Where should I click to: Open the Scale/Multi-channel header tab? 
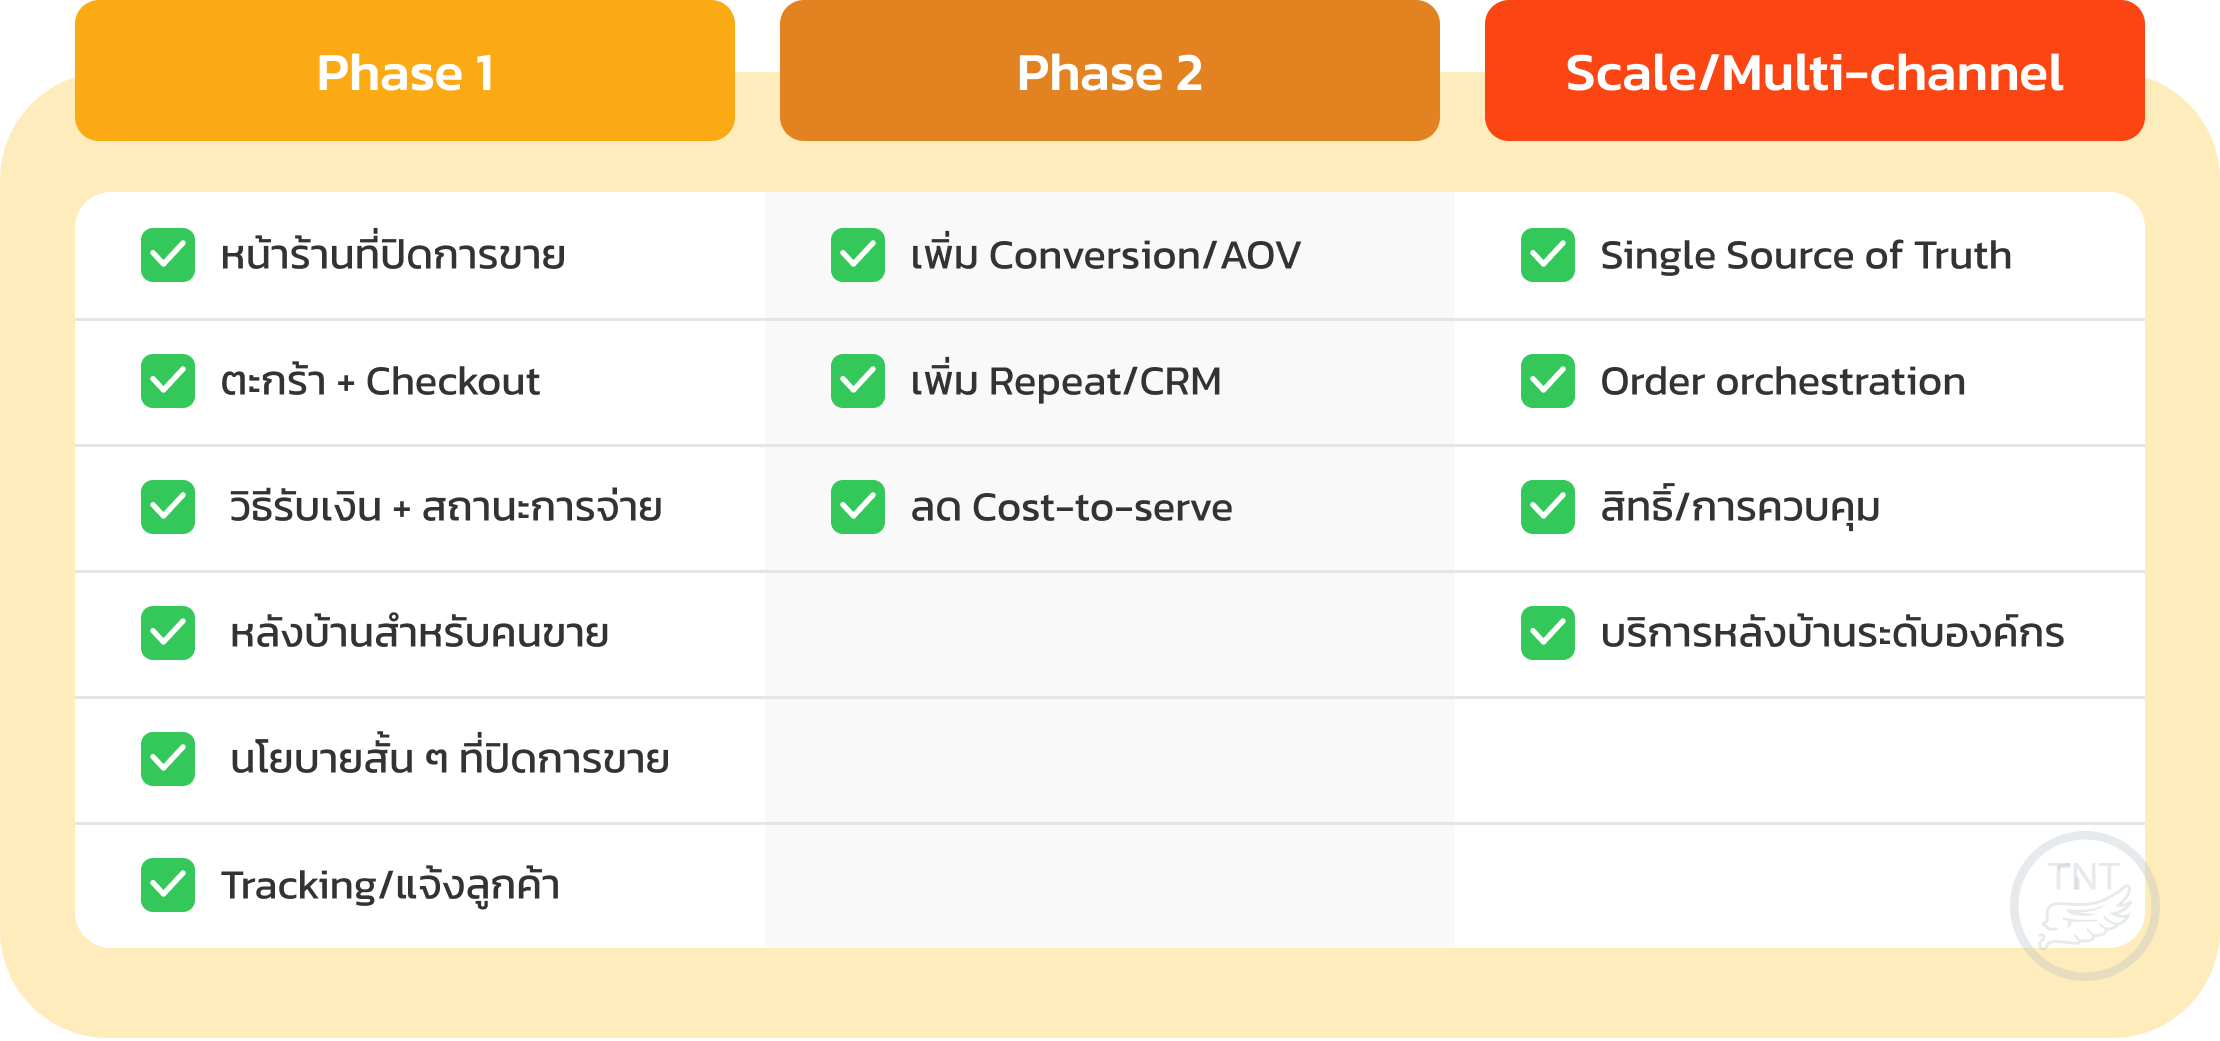point(1814,72)
